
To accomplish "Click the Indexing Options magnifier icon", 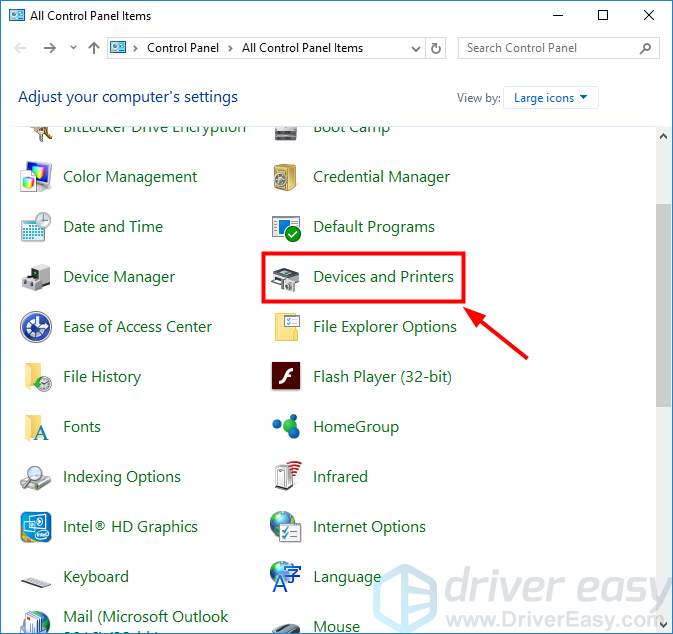I will point(36,477).
